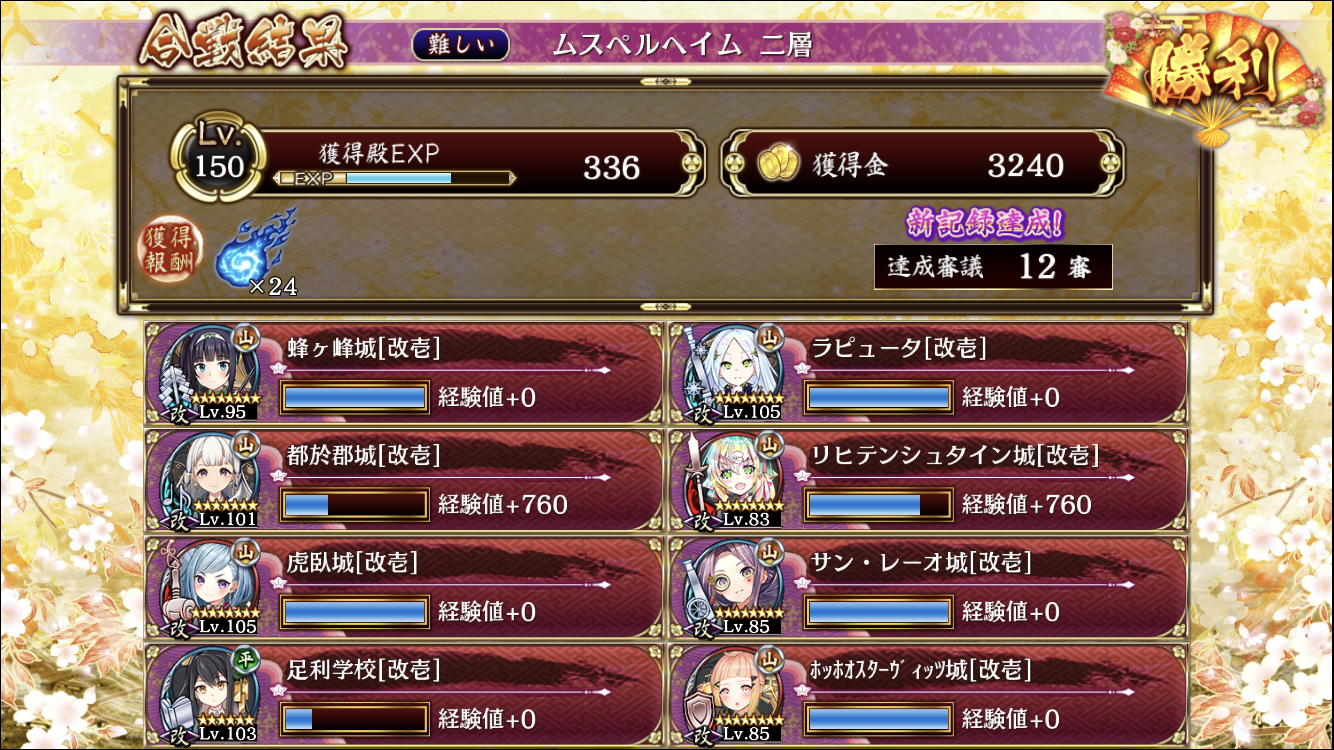Click the 達成審議 12審 record box

click(x=993, y=267)
